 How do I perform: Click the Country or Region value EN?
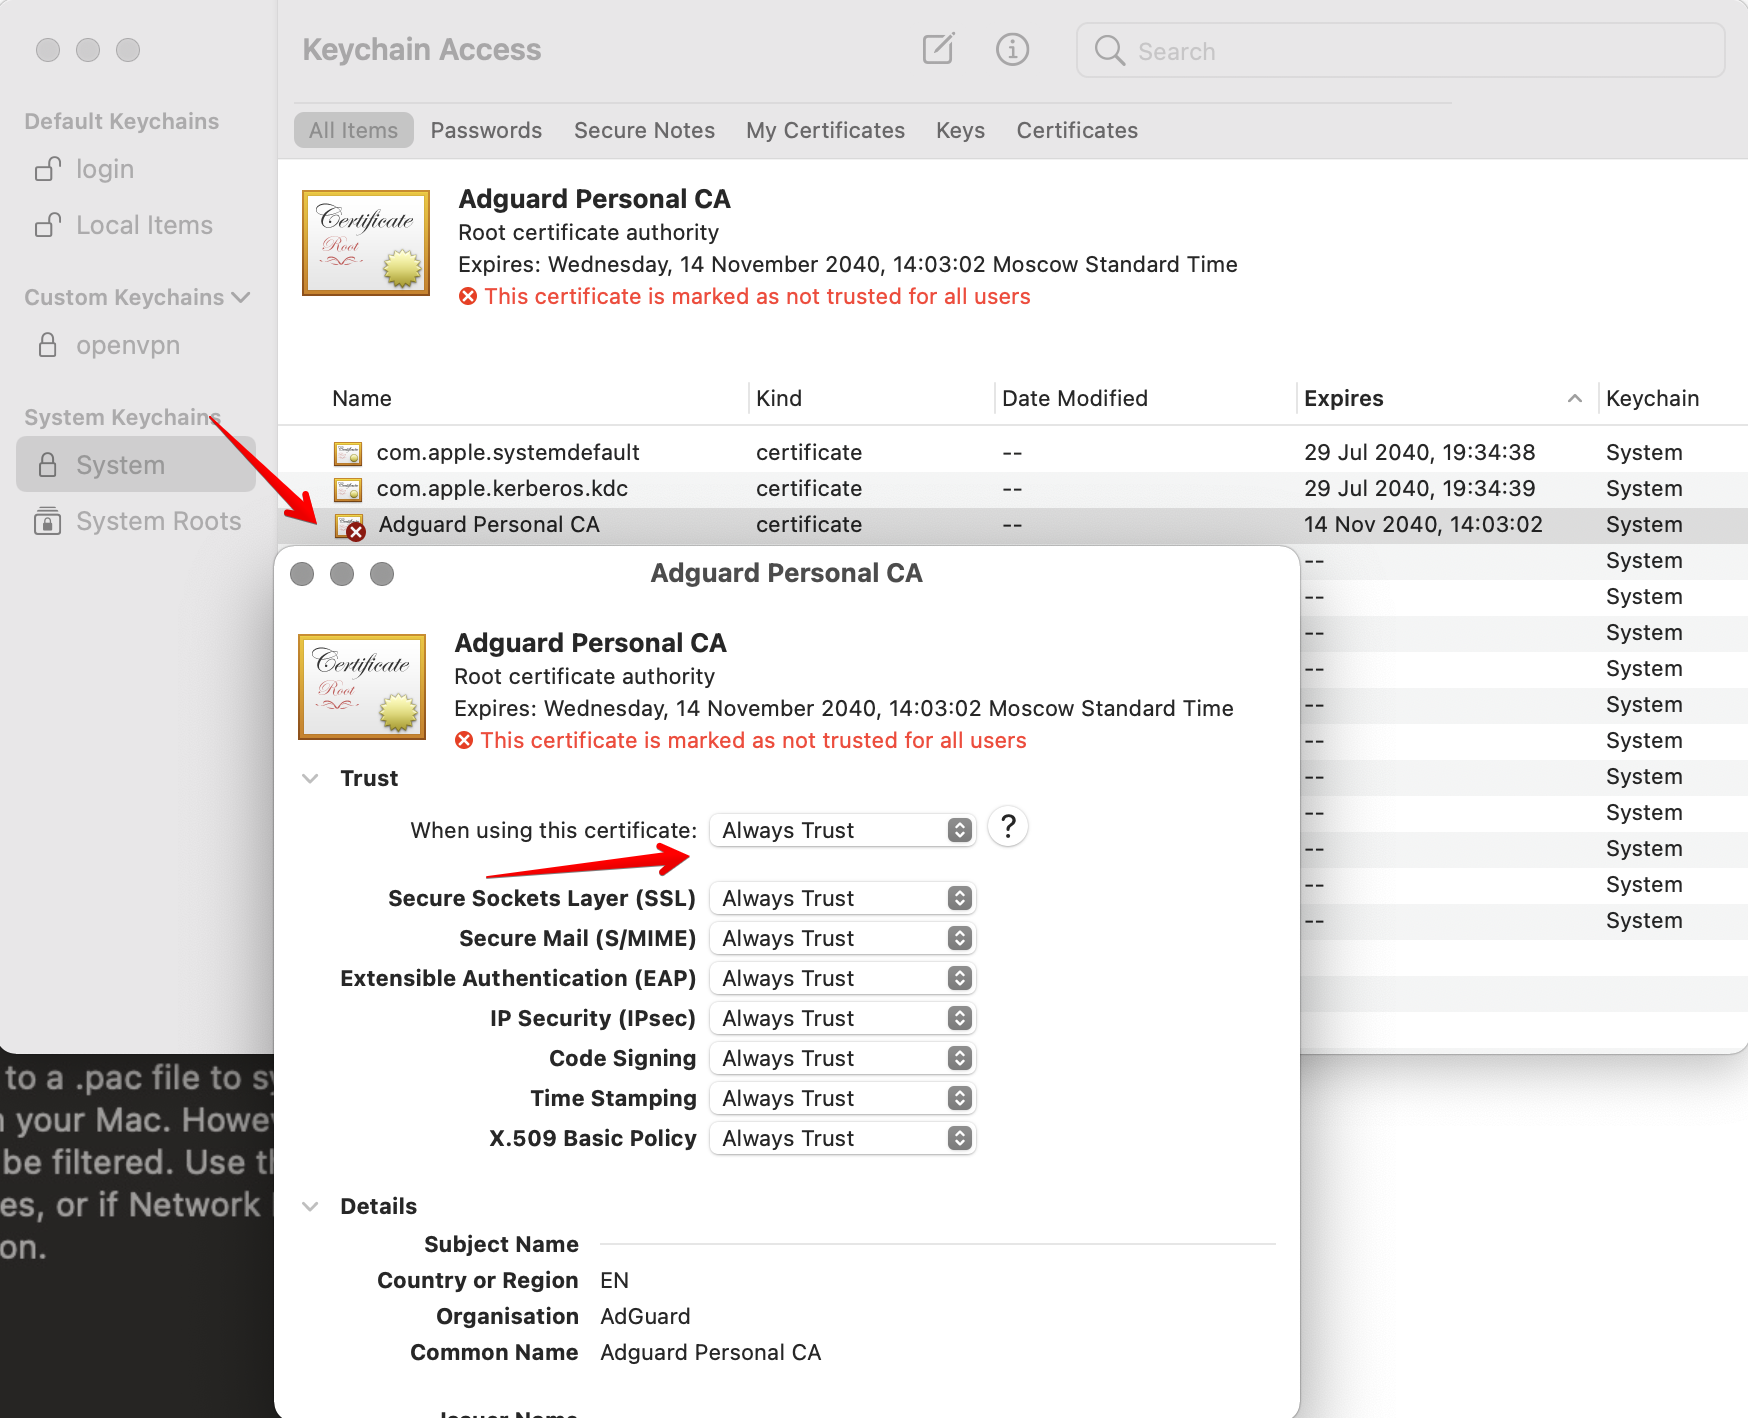tap(614, 1280)
